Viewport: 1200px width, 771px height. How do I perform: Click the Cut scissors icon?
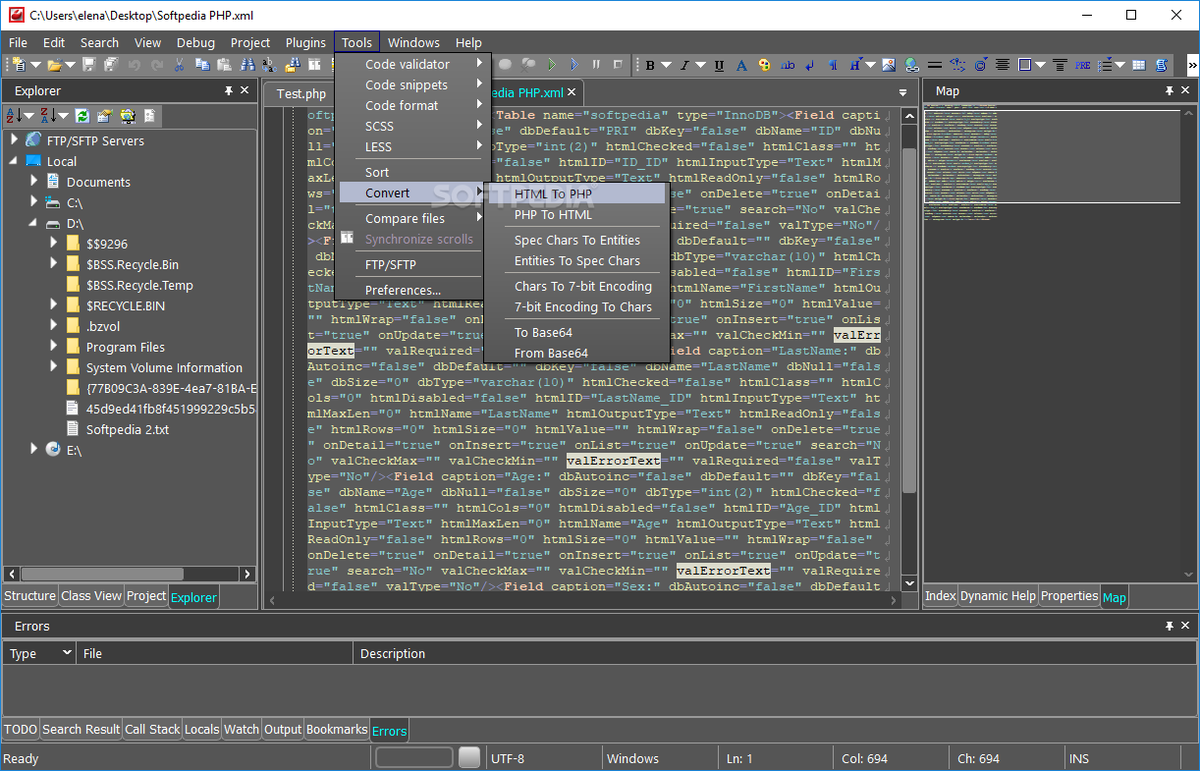tap(179, 65)
